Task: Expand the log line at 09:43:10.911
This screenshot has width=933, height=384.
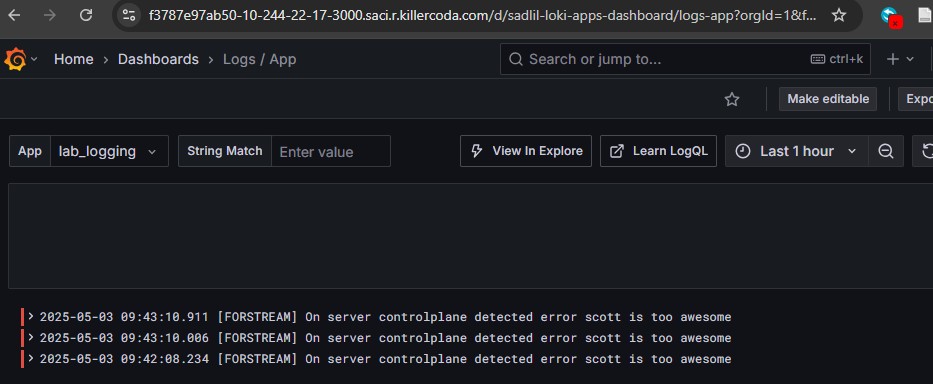Action: point(31,316)
